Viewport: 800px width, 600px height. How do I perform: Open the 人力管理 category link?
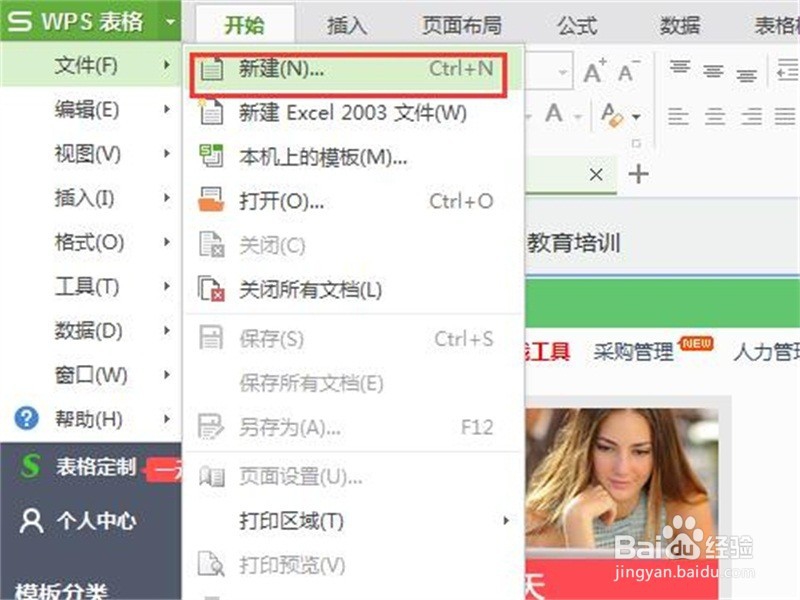click(766, 352)
